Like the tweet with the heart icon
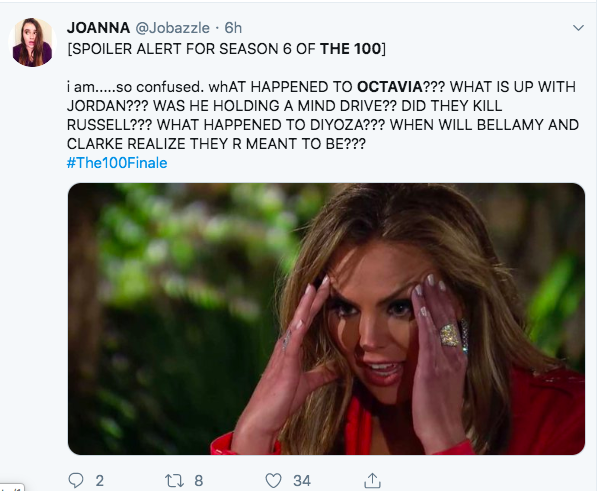Image resolution: width=602 pixels, height=491 pixels. click(273, 481)
